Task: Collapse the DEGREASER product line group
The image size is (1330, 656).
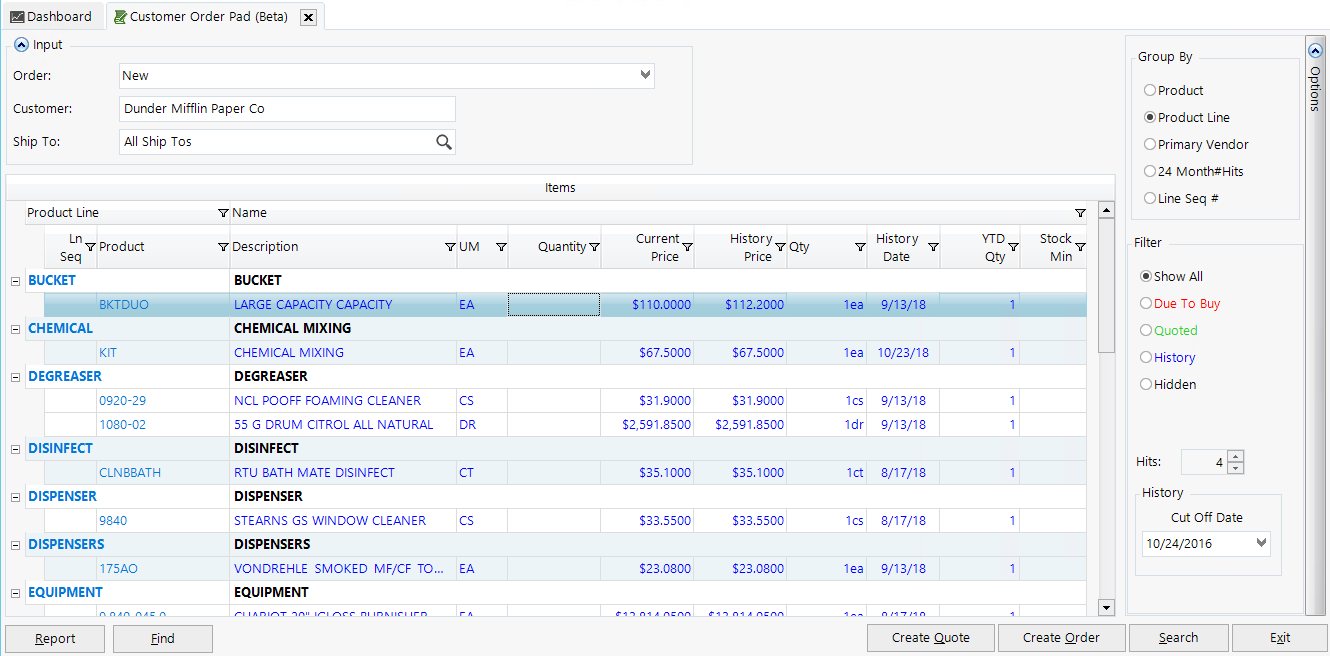Action: point(15,376)
